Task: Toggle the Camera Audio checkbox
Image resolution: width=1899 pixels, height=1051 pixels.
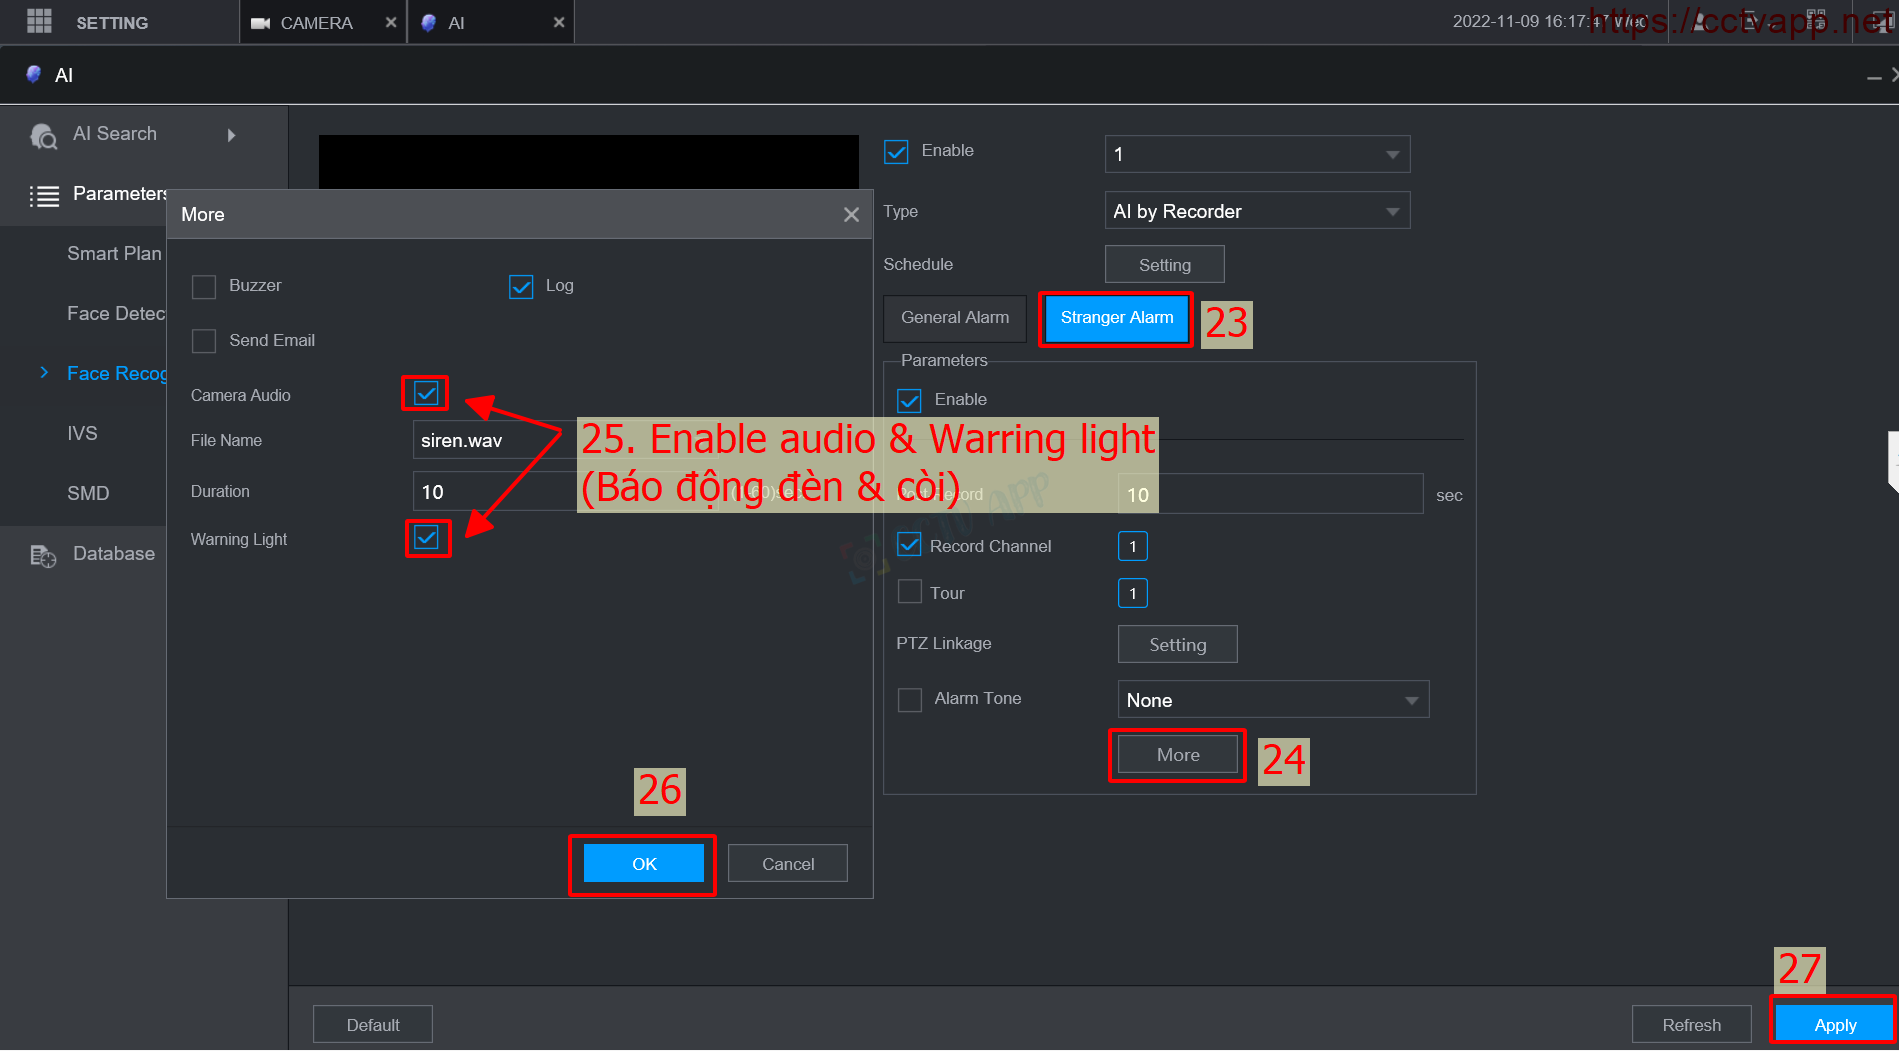Action: click(x=426, y=394)
